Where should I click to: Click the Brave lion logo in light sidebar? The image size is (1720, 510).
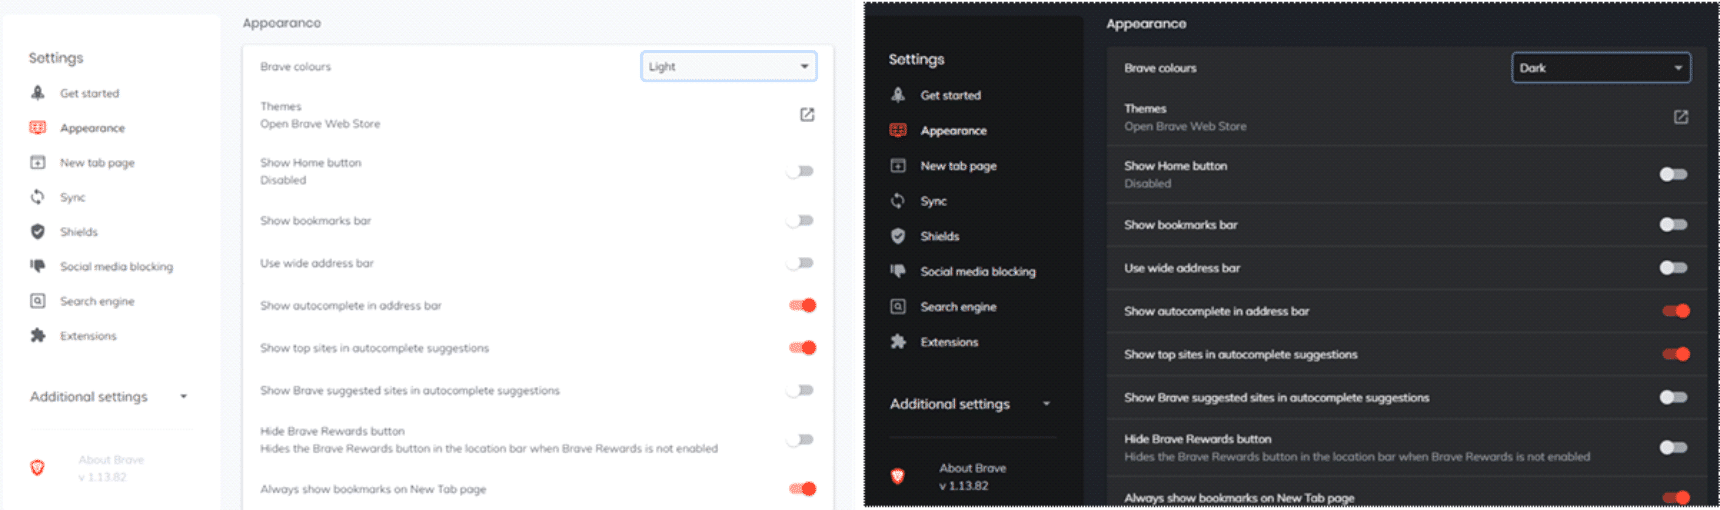click(x=38, y=467)
